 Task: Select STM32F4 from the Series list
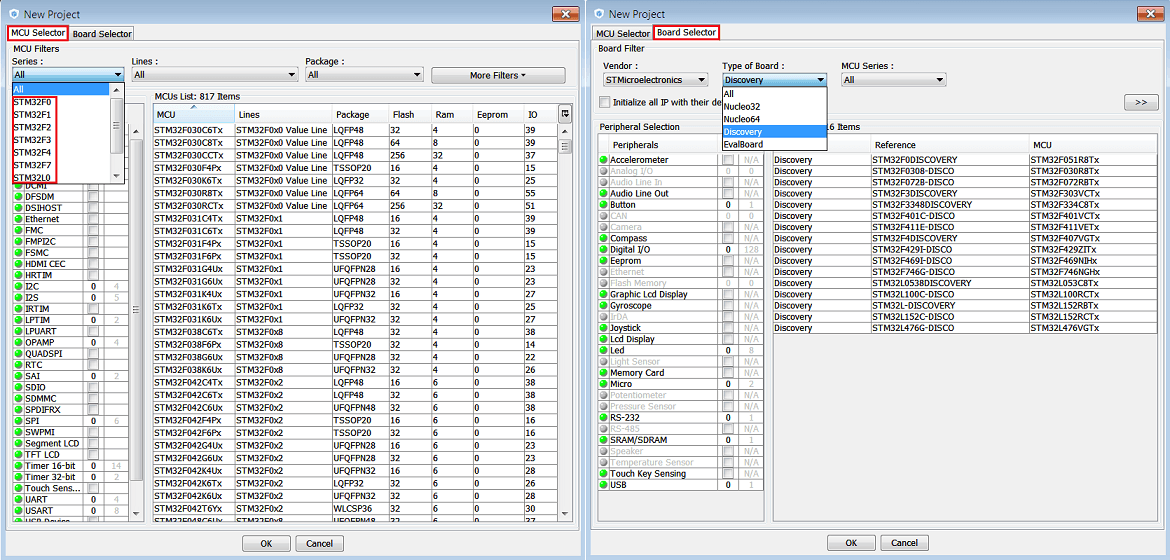click(33, 153)
